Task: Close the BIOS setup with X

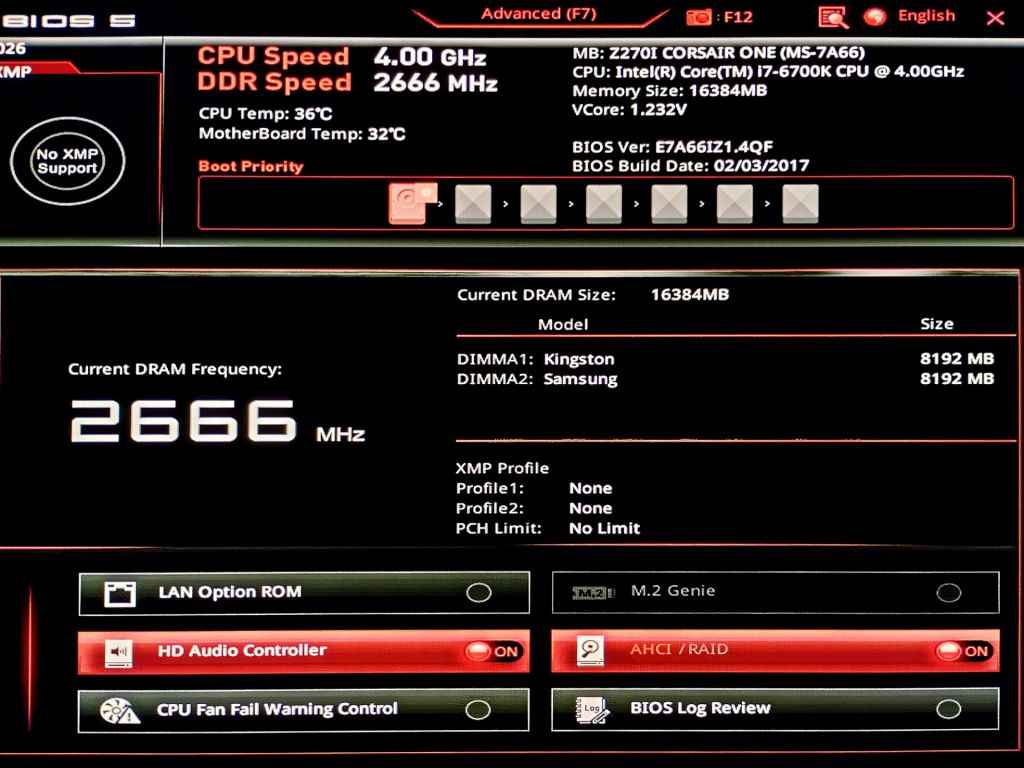Action: pos(995,18)
